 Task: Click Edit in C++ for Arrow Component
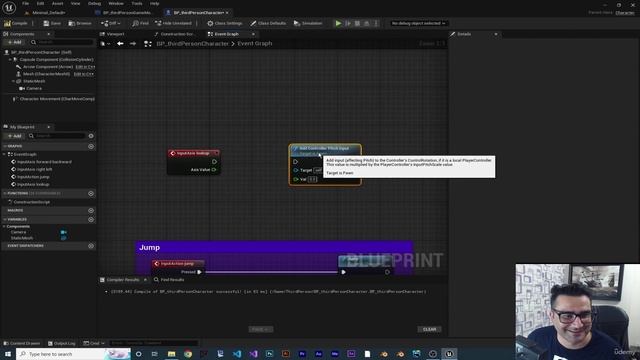click(x=85, y=67)
